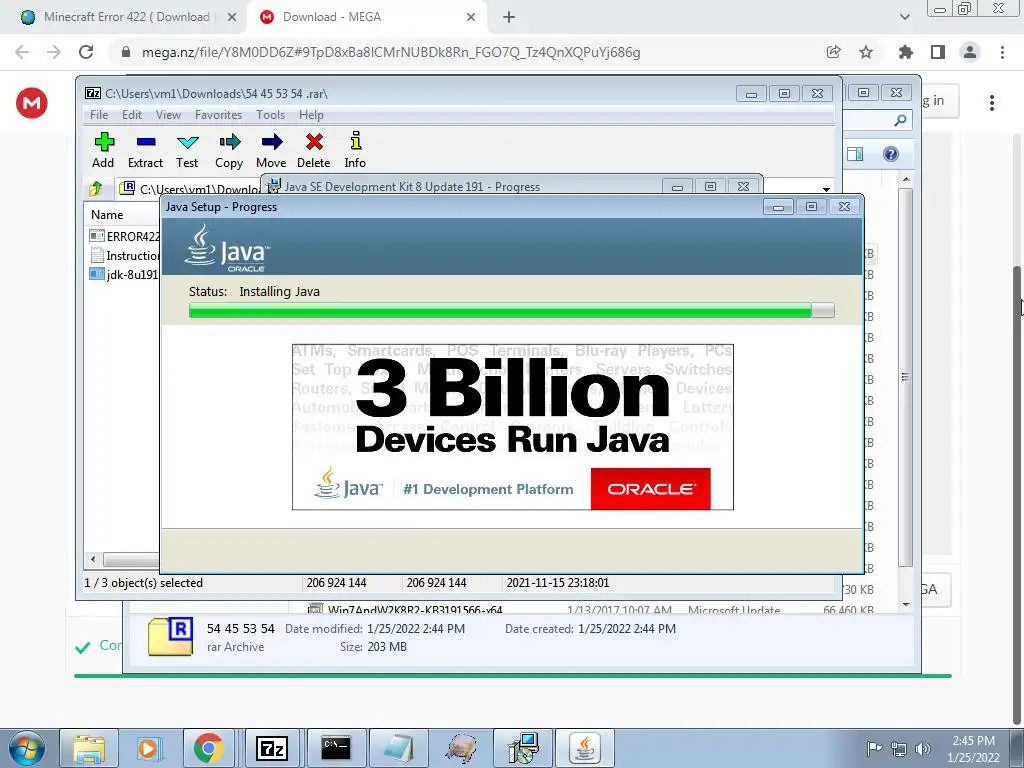Image resolution: width=1024 pixels, height=768 pixels.
Task: Click the Move tool in 7-Zip toolbar
Action: (x=271, y=150)
